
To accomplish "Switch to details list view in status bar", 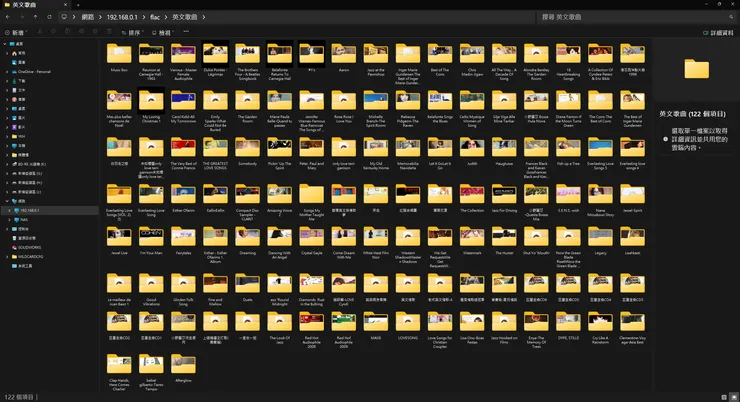I will click(724, 397).
